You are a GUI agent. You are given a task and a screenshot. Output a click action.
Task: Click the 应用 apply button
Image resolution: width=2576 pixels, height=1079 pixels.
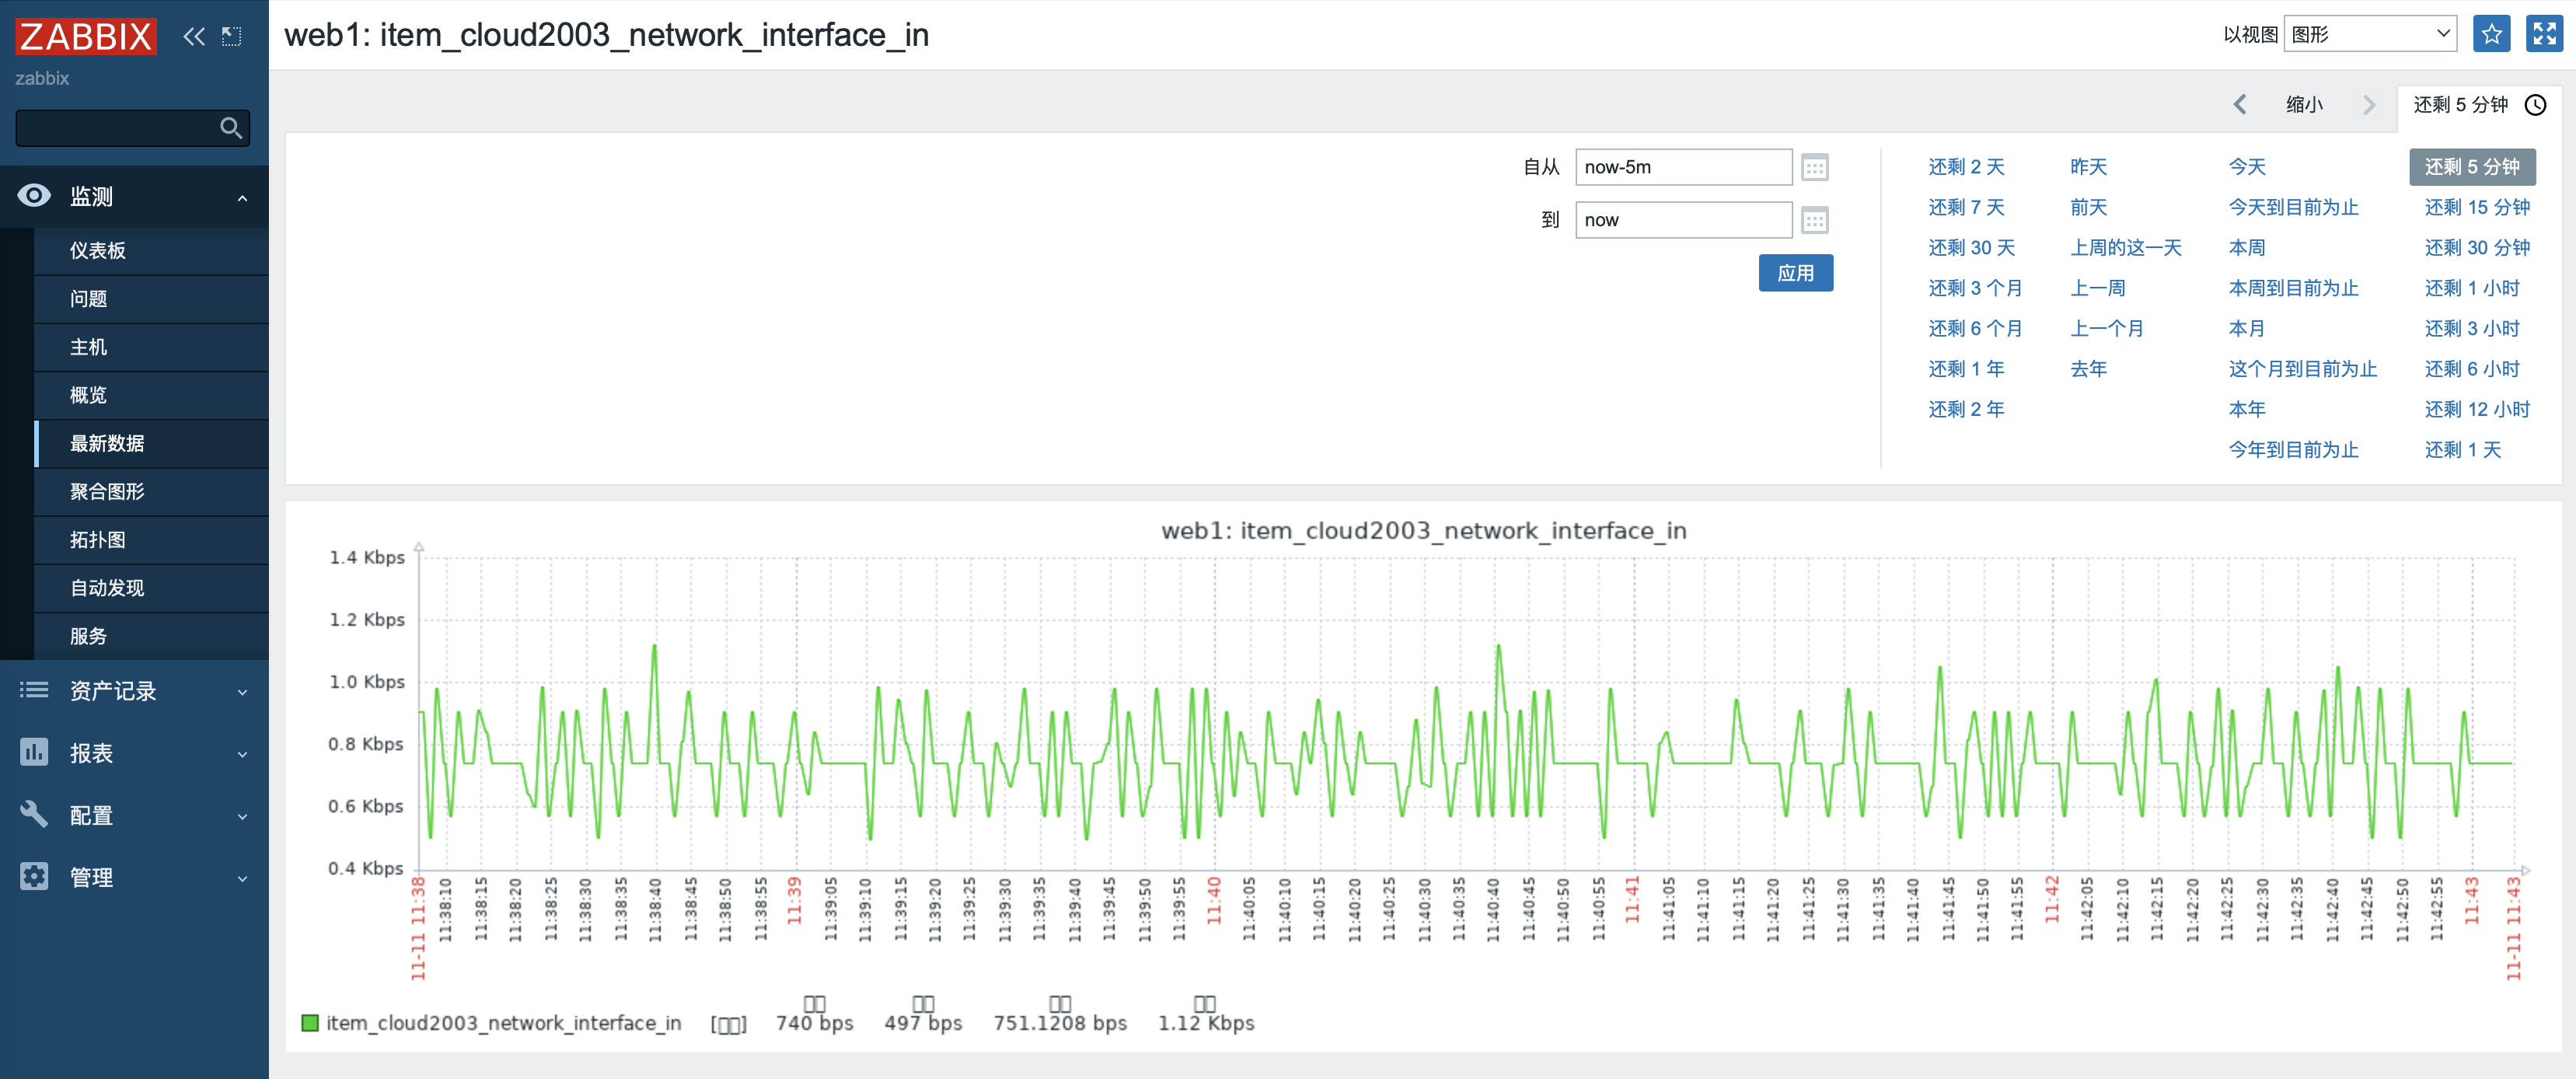pyautogui.click(x=1795, y=273)
